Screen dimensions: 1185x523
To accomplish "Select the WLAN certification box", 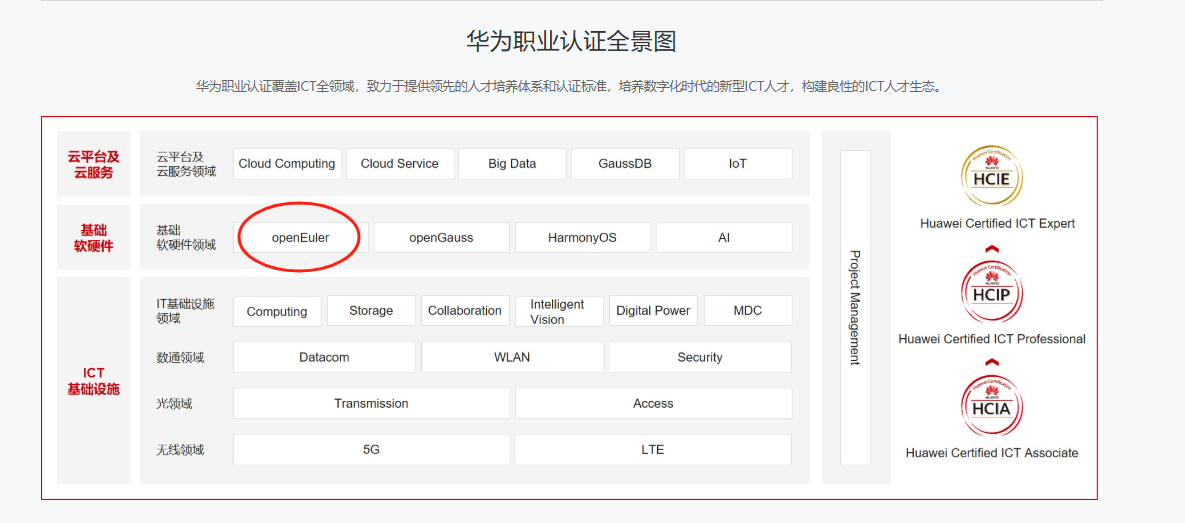I will click(x=512, y=357).
